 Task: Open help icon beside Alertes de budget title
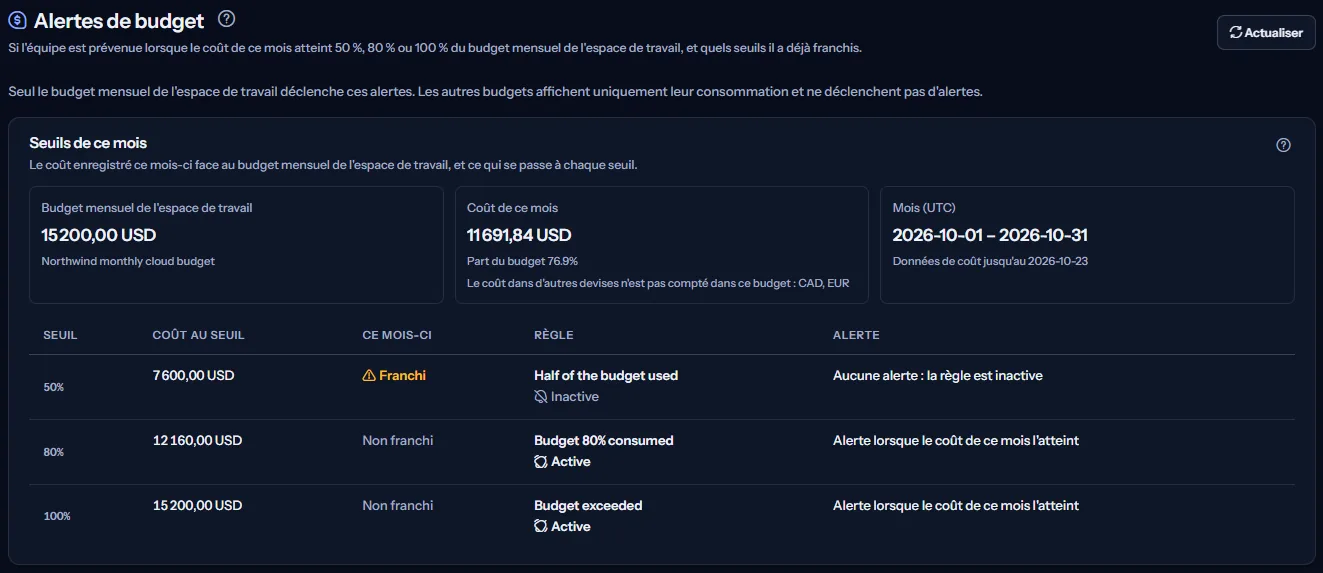(x=226, y=19)
